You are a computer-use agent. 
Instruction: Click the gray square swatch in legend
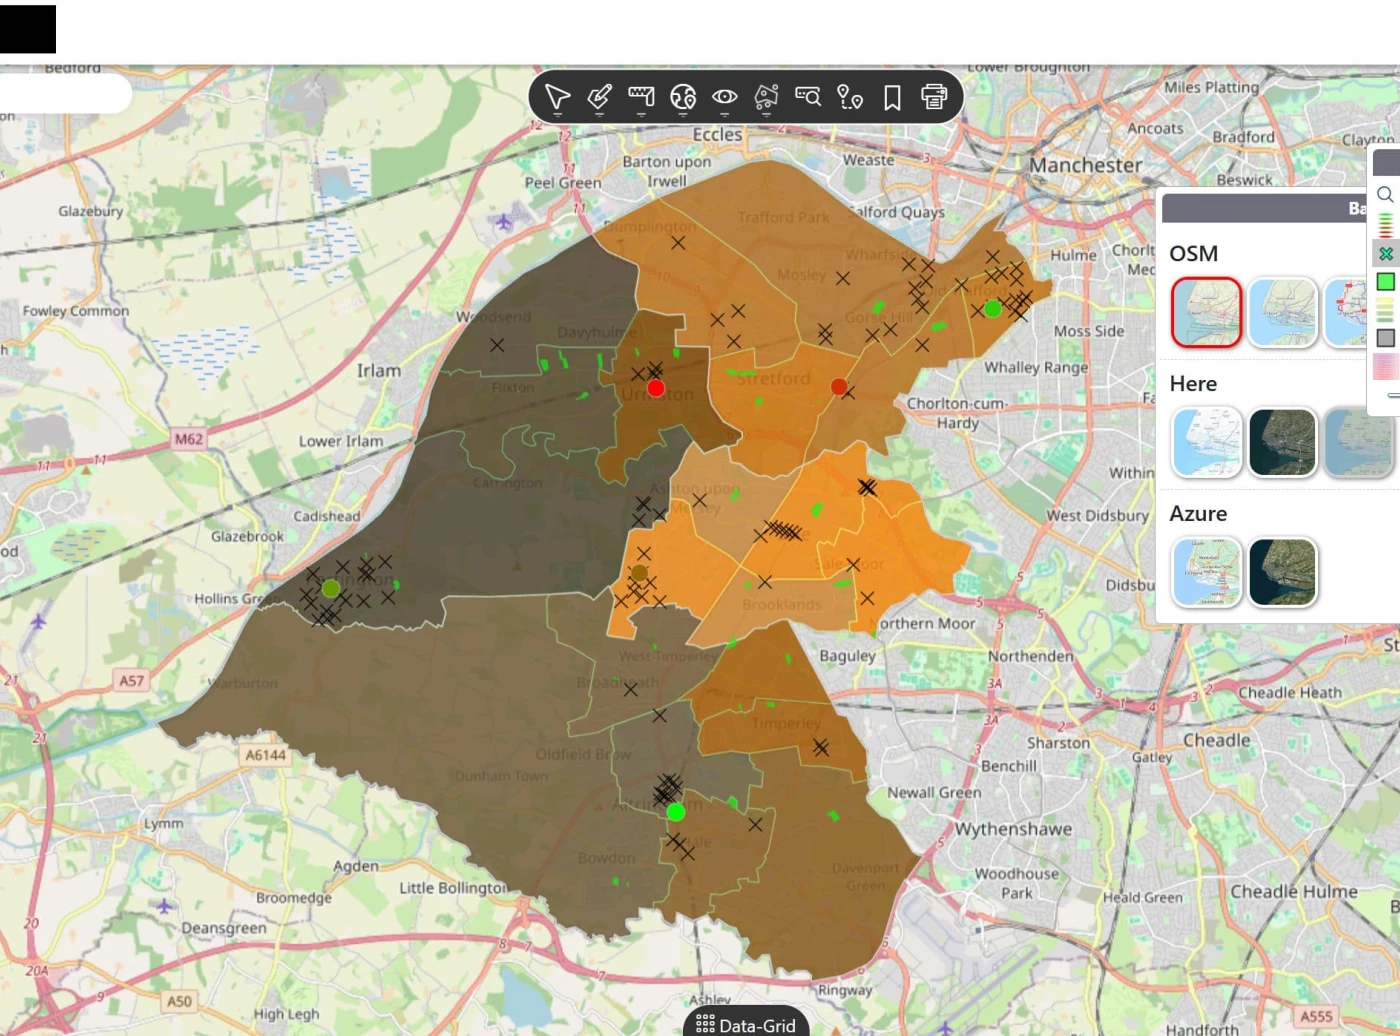click(x=1386, y=338)
